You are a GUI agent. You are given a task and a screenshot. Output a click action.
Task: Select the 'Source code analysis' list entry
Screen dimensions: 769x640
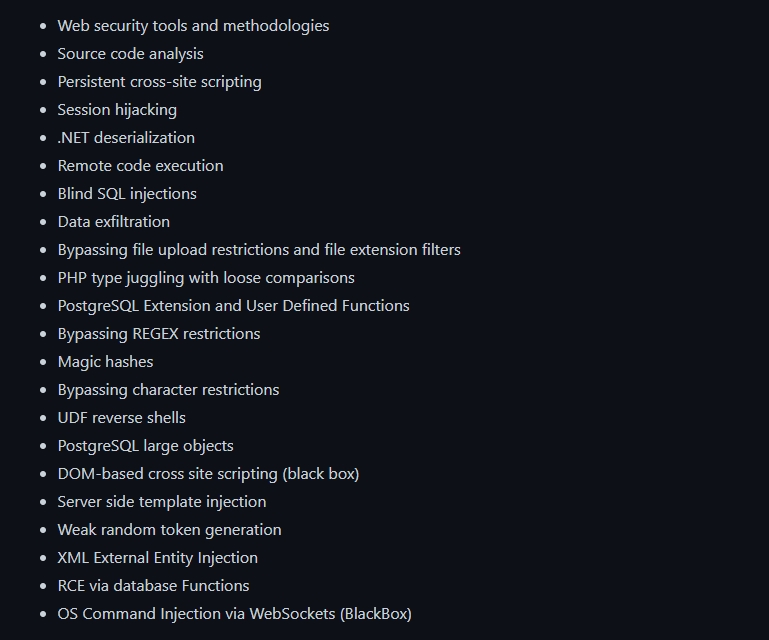[130, 54]
